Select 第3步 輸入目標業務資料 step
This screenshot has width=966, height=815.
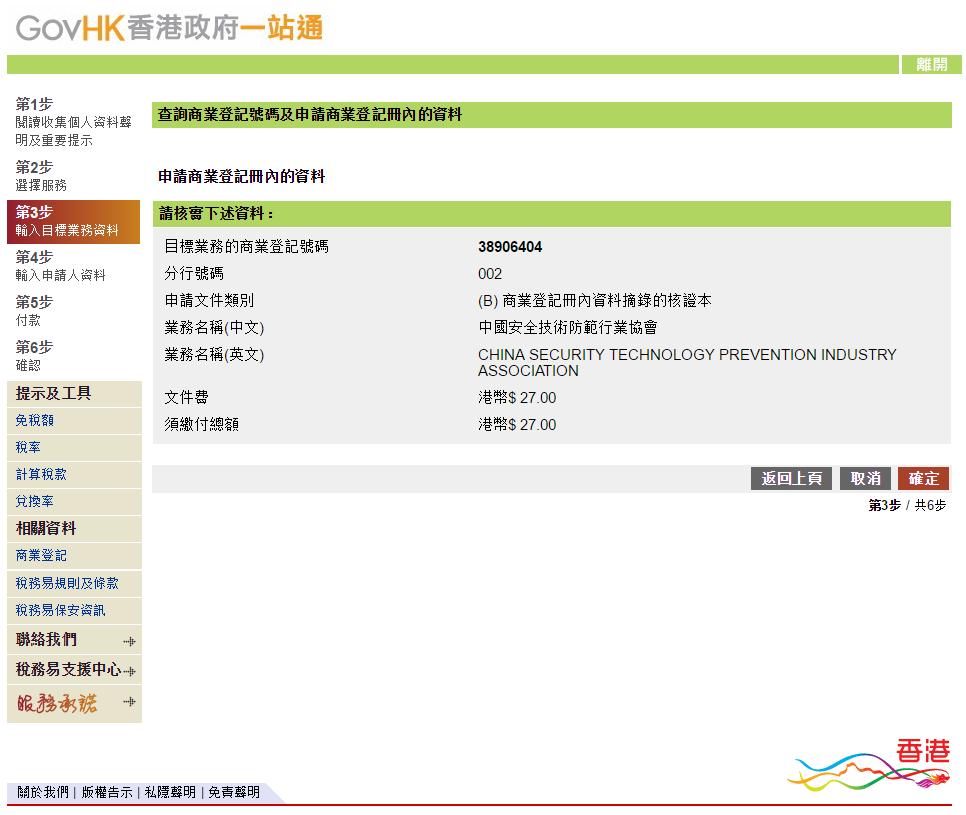pos(73,222)
